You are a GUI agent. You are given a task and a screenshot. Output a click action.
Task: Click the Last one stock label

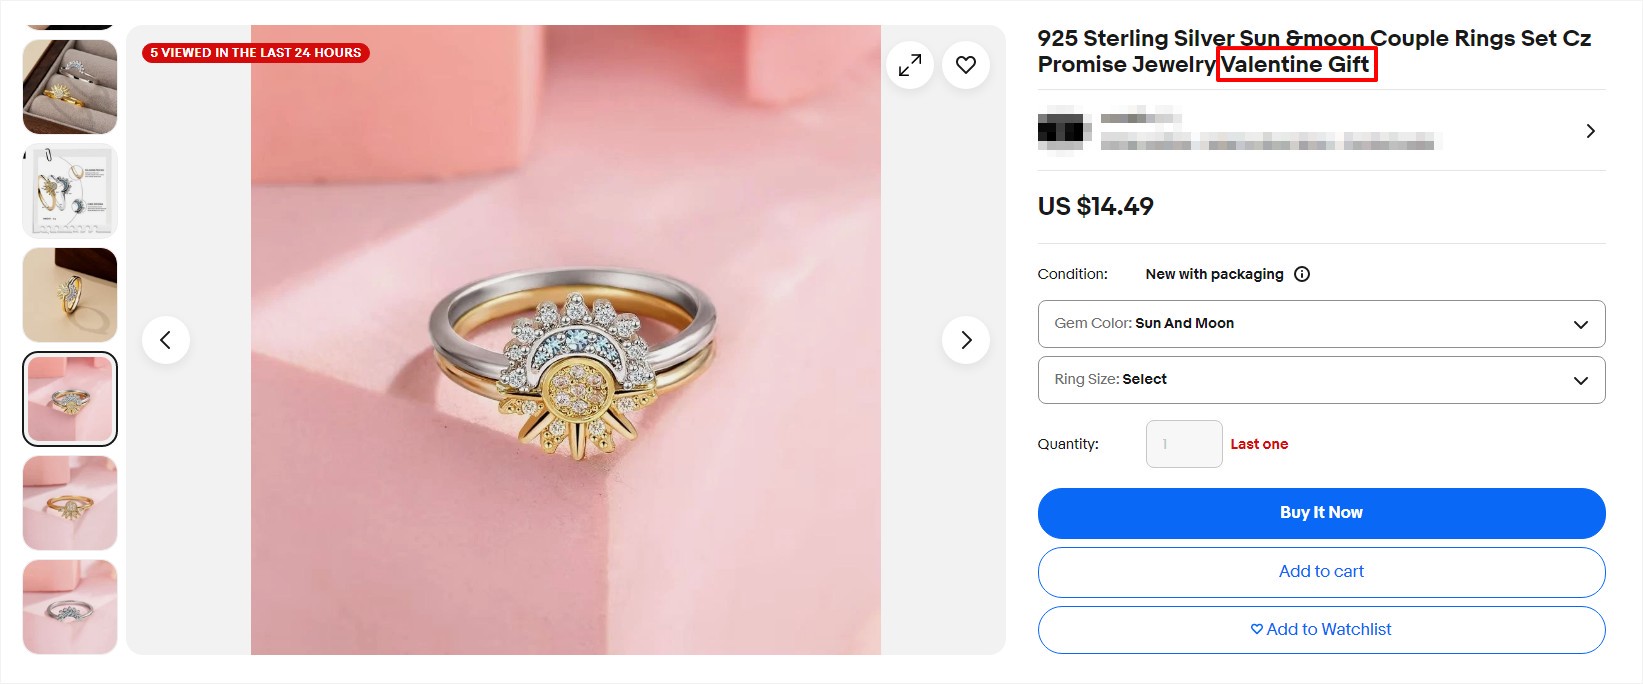pyautogui.click(x=1259, y=443)
